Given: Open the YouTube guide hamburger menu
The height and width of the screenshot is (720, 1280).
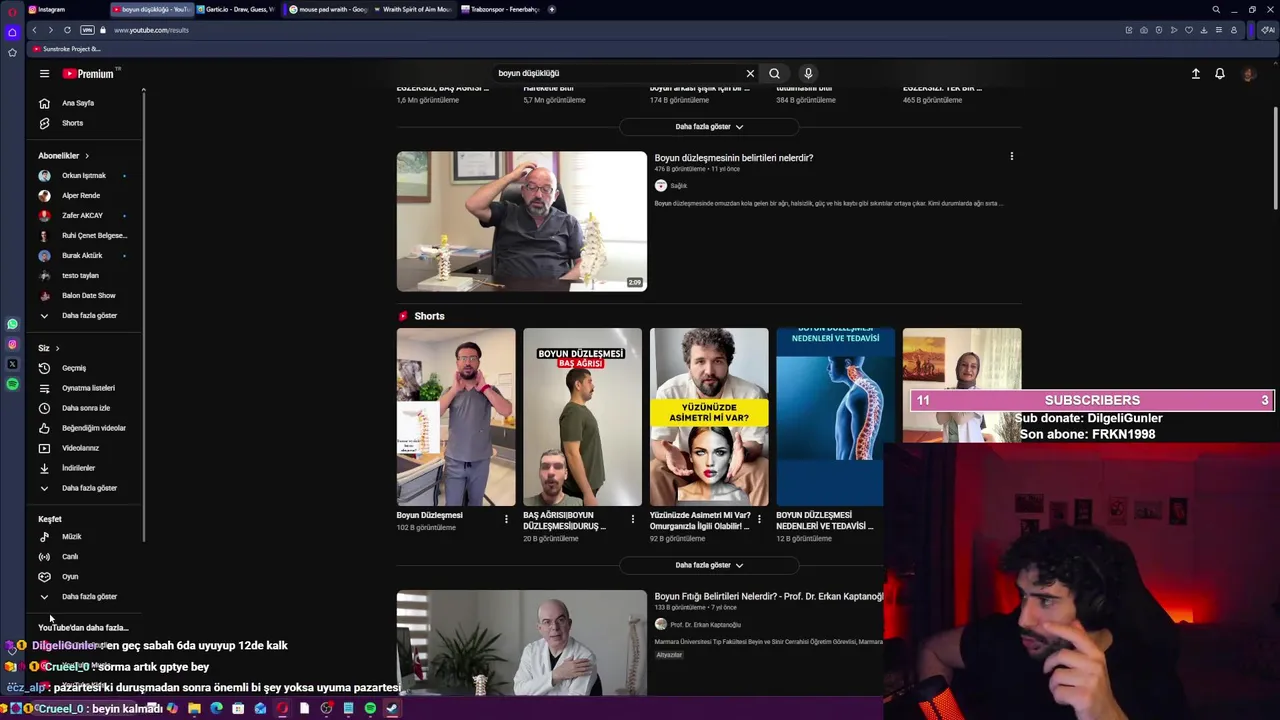Looking at the screenshot, I should (44, 74).
